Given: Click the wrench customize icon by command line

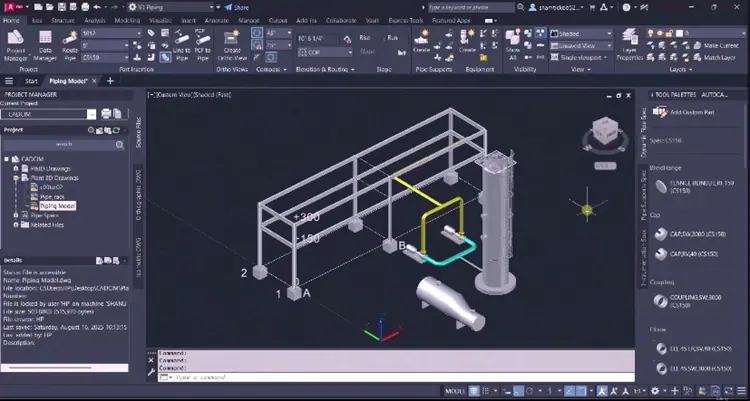Looking at the screenshot, I should (x=151, y=372).
